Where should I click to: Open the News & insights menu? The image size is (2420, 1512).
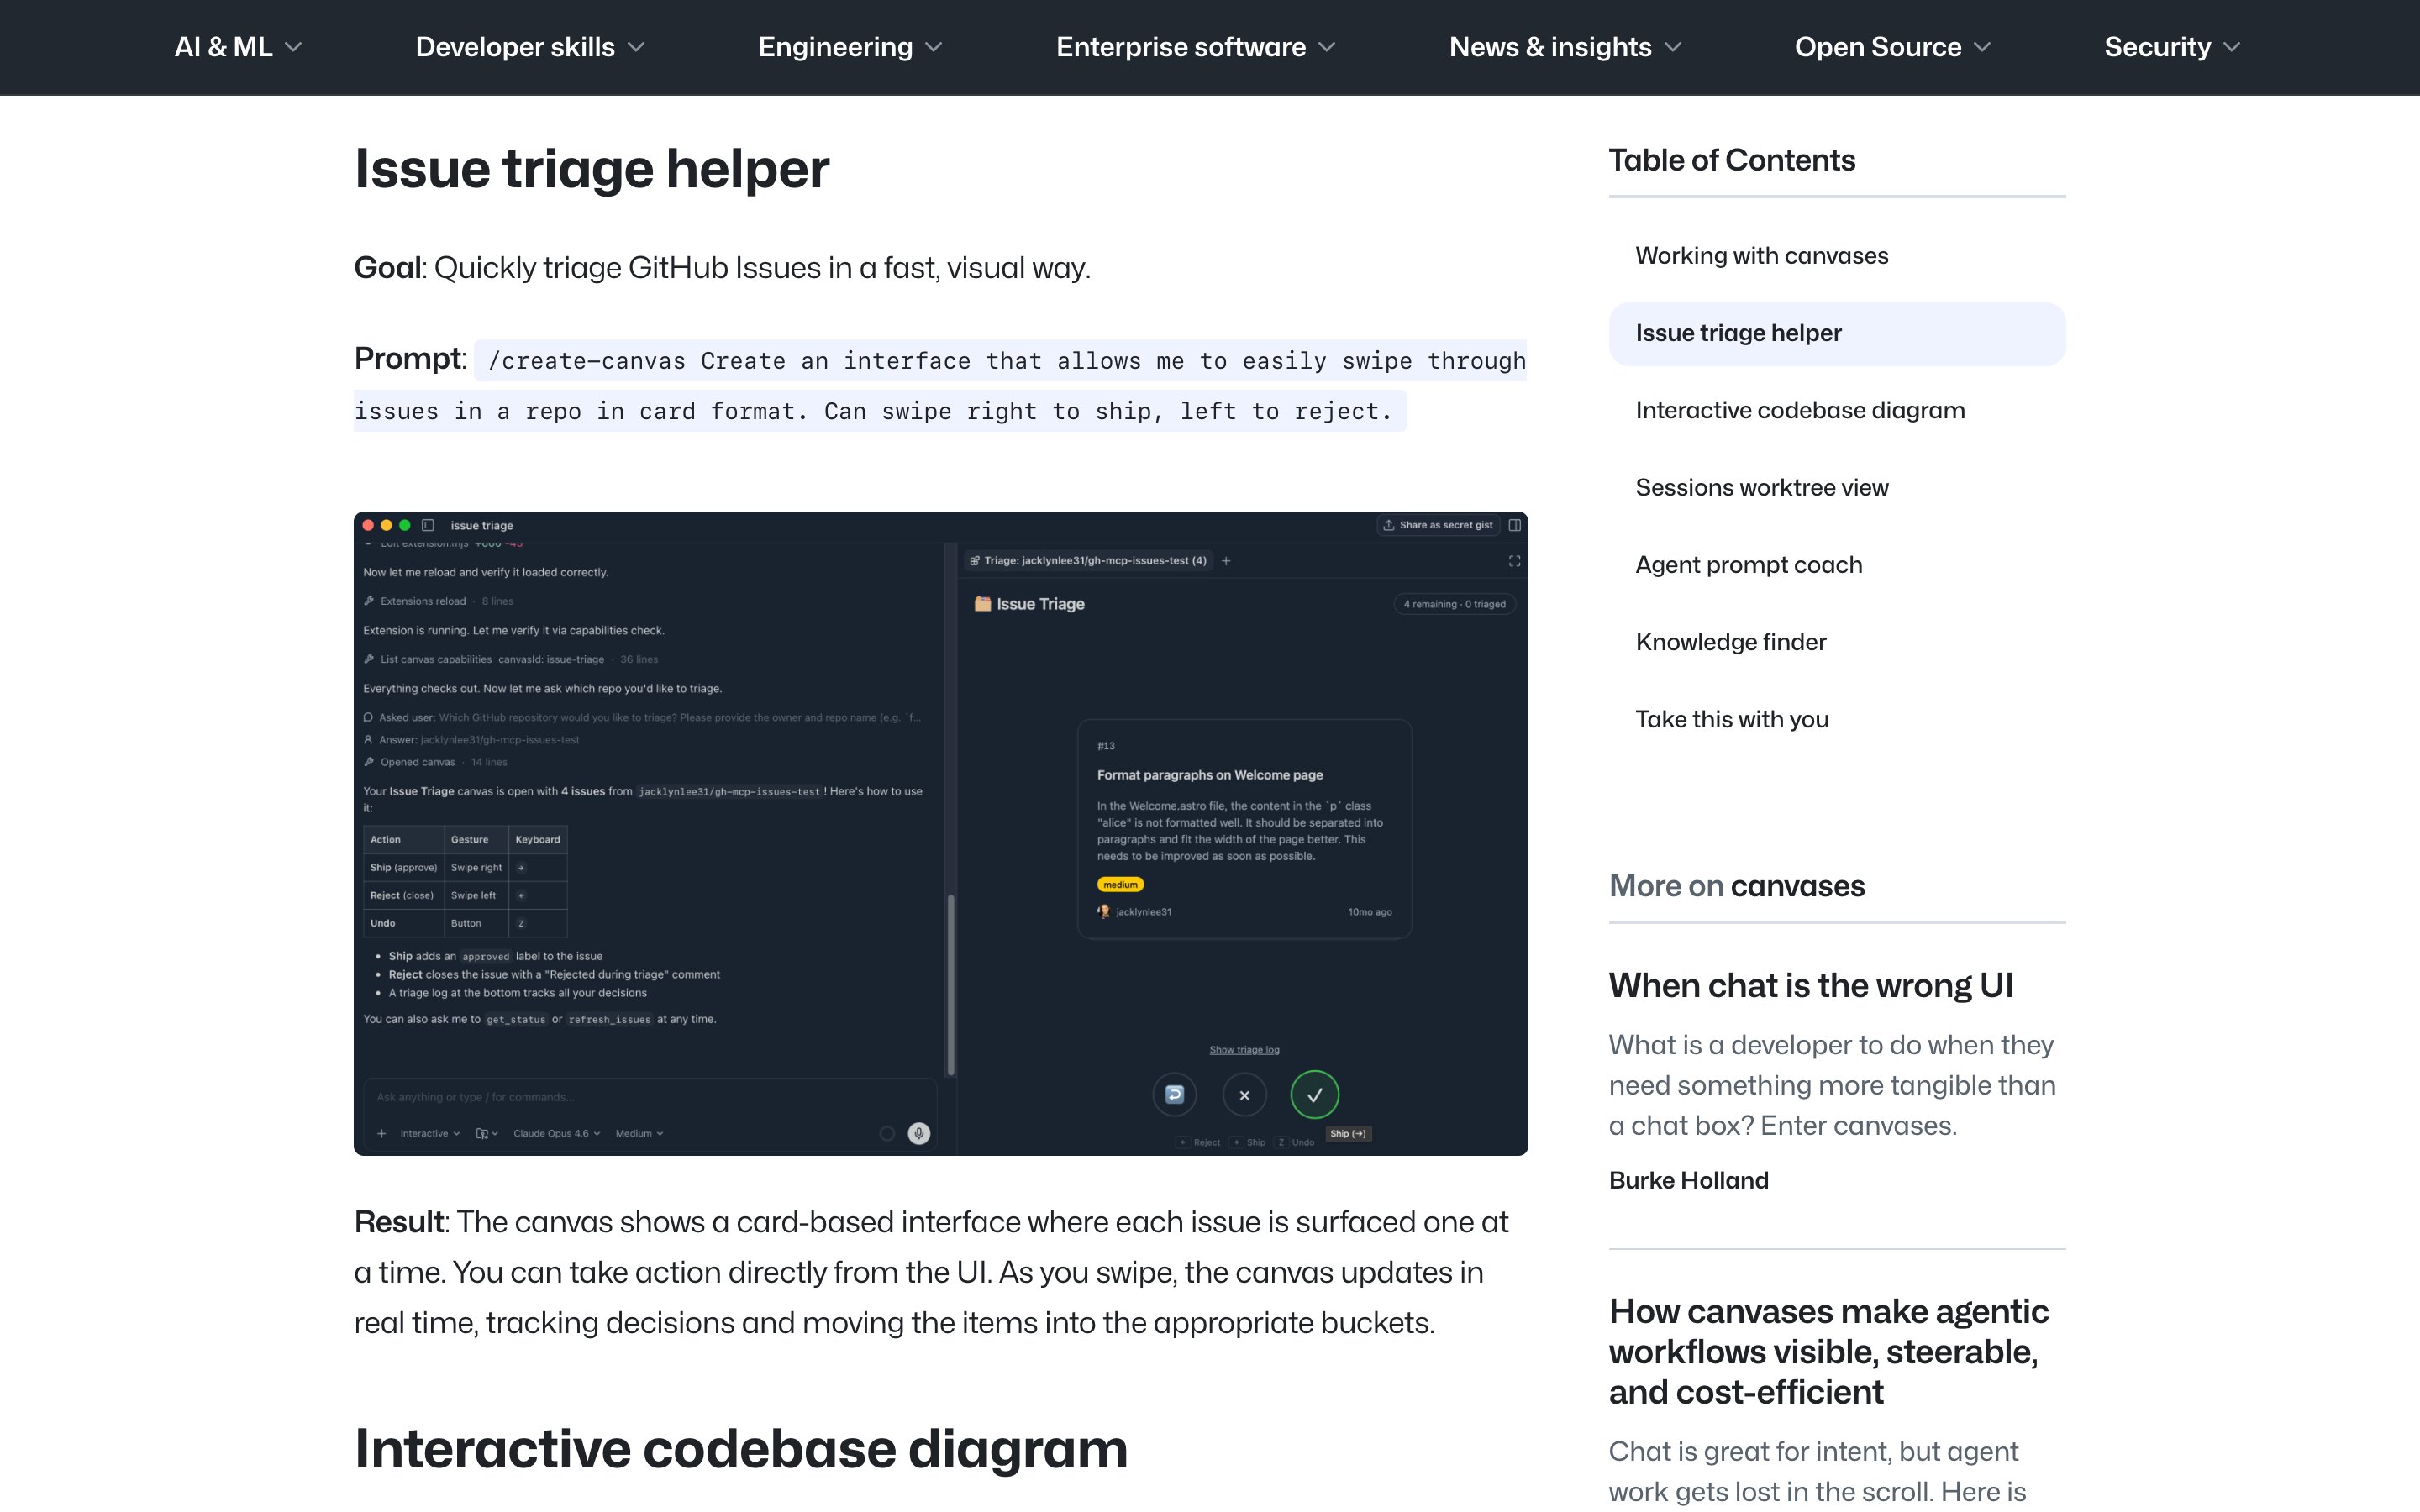click(1565, 47)
